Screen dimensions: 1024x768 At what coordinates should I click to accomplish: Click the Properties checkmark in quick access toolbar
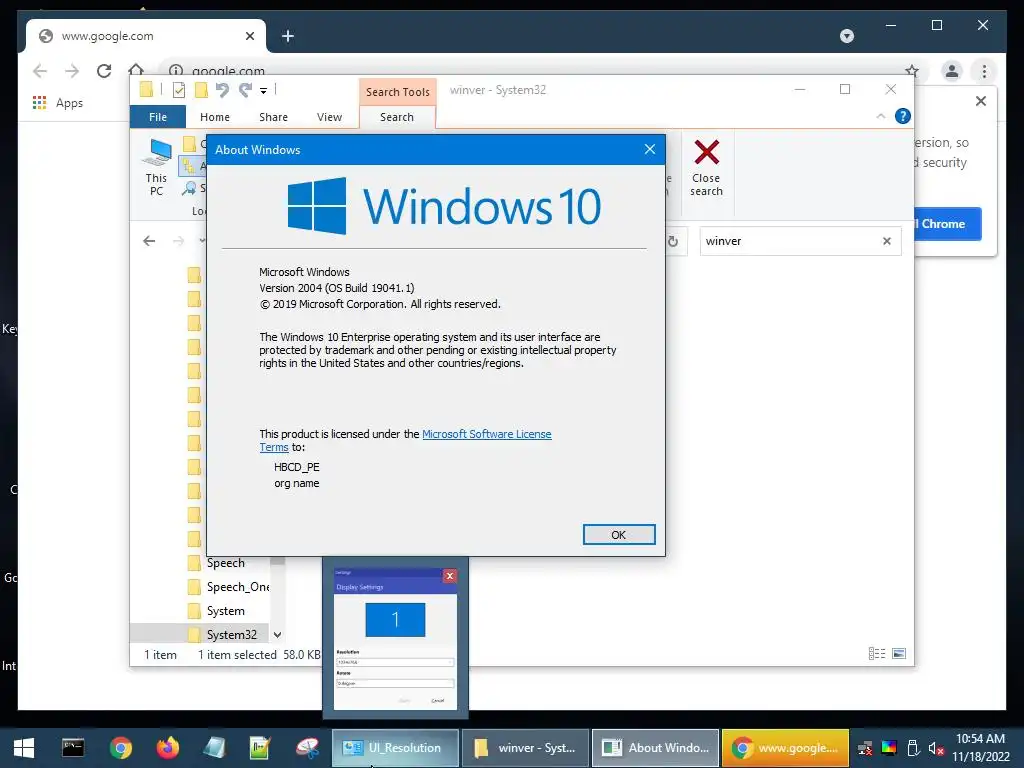(x=178, y=90)
